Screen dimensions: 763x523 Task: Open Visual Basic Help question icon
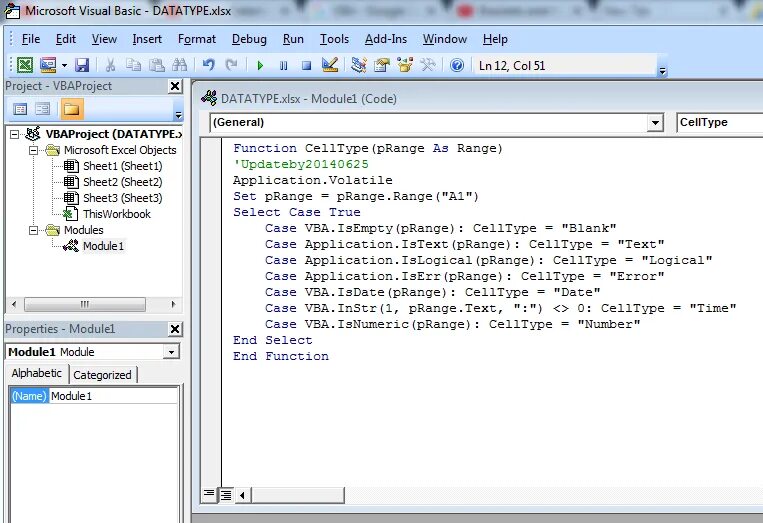click(x=457, y=65)
